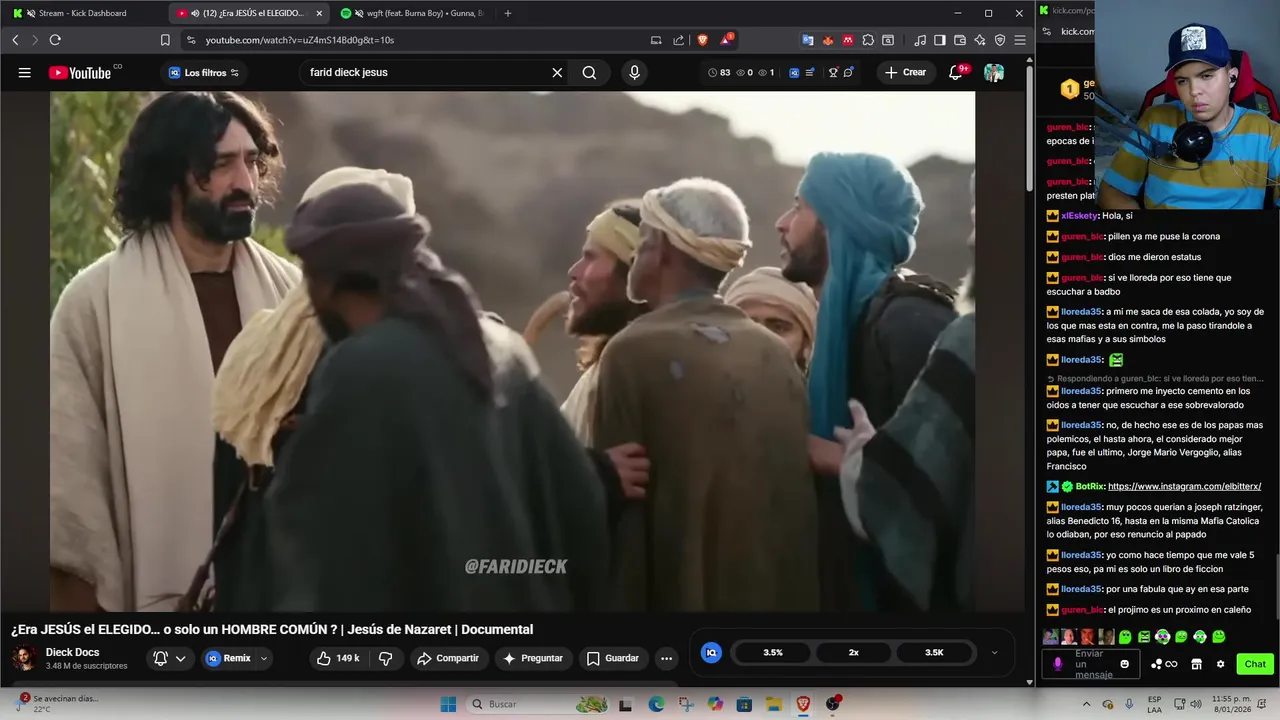
Task: Send message with green Chat button
Action: 1255,664
